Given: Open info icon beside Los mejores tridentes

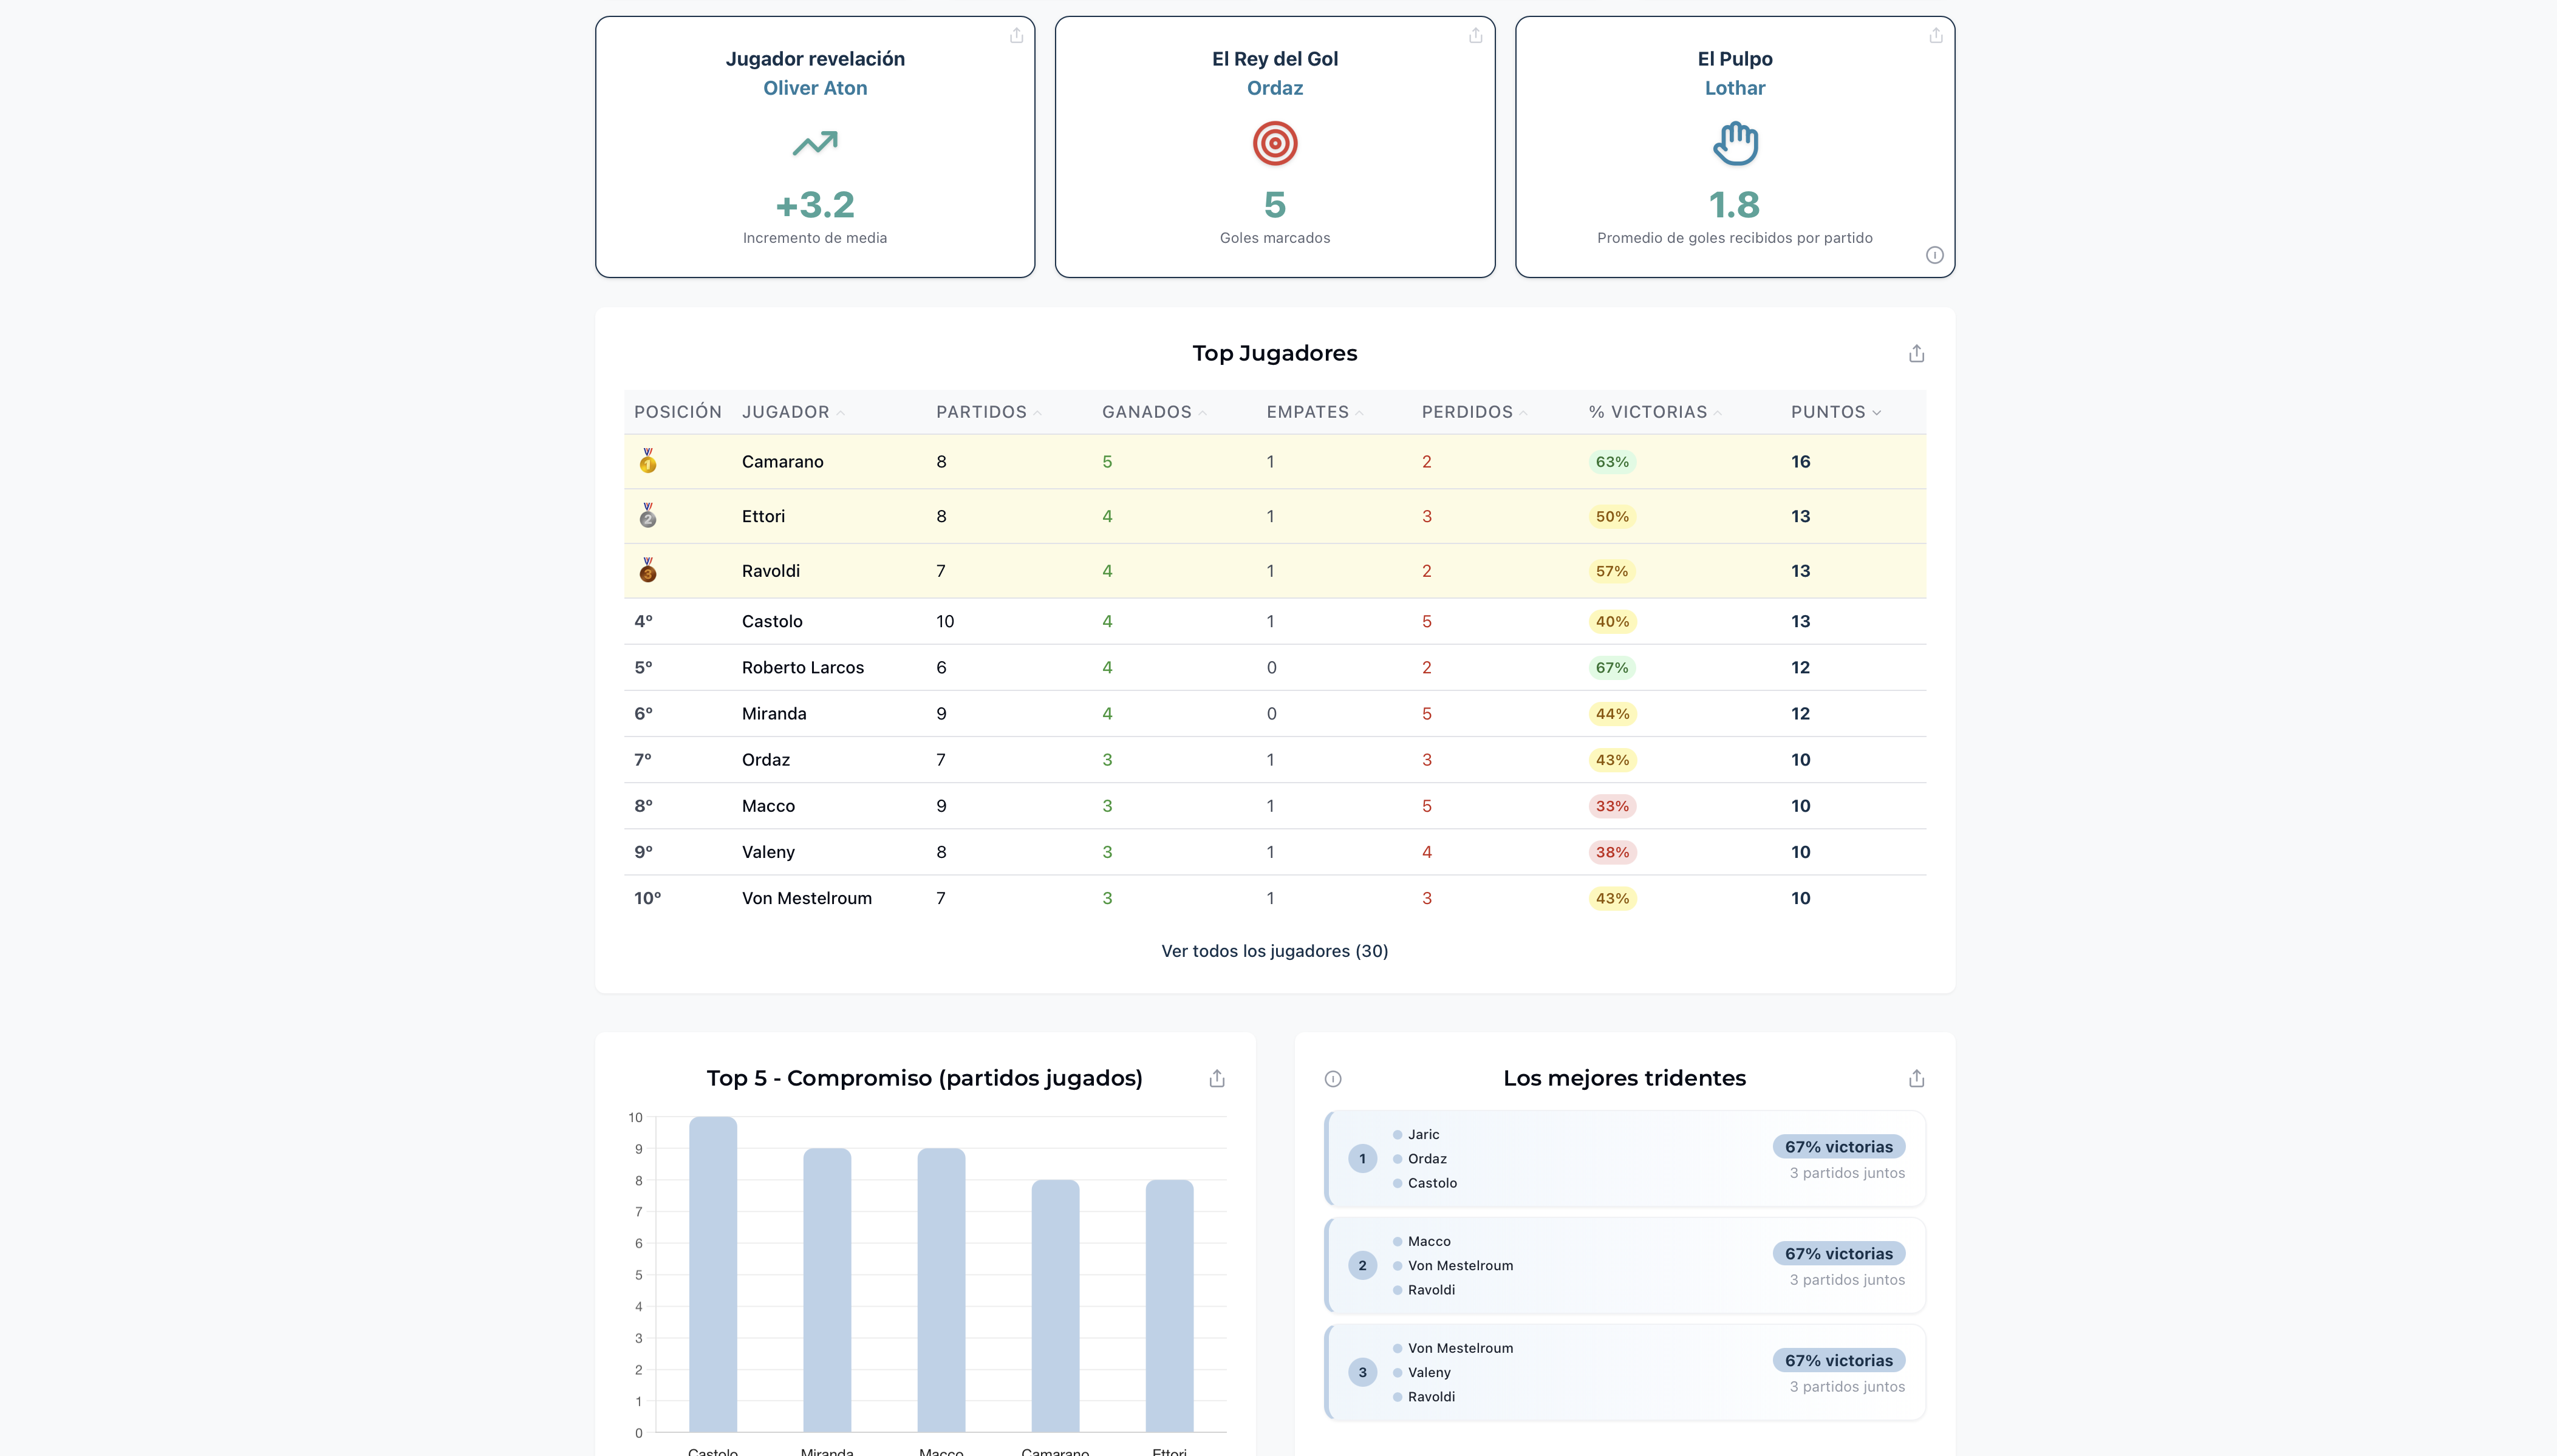Looking at the screenshot, I should (1332, 1079).
